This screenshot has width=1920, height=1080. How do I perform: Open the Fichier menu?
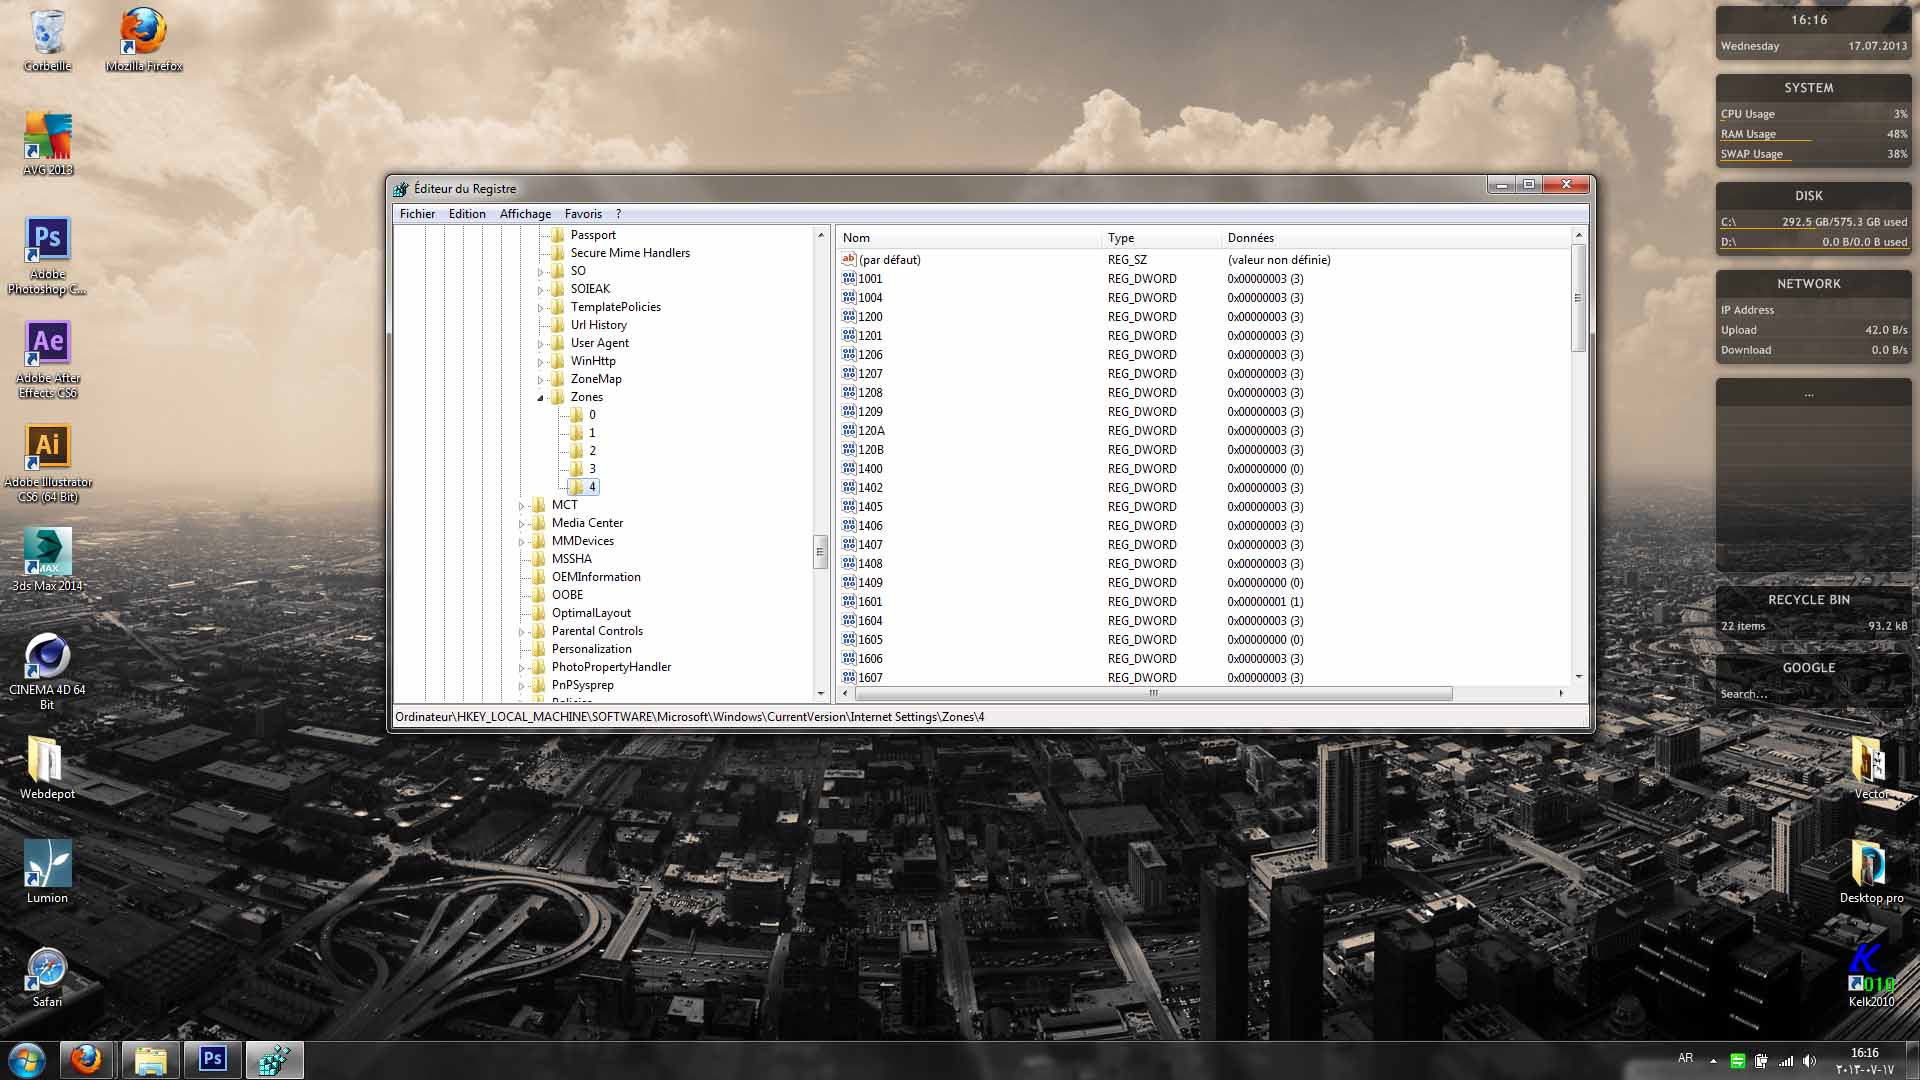coord(417,214)
